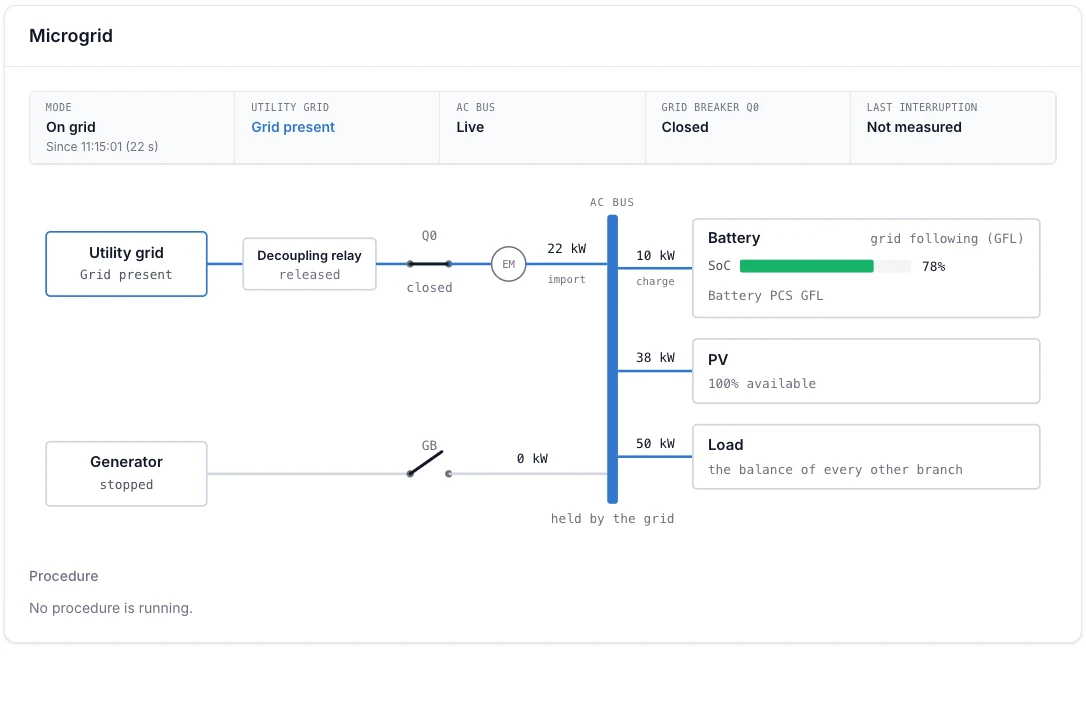This screenshot has height=719, width=1086.
Task: Open the Battery card
Action: [866, 268]
